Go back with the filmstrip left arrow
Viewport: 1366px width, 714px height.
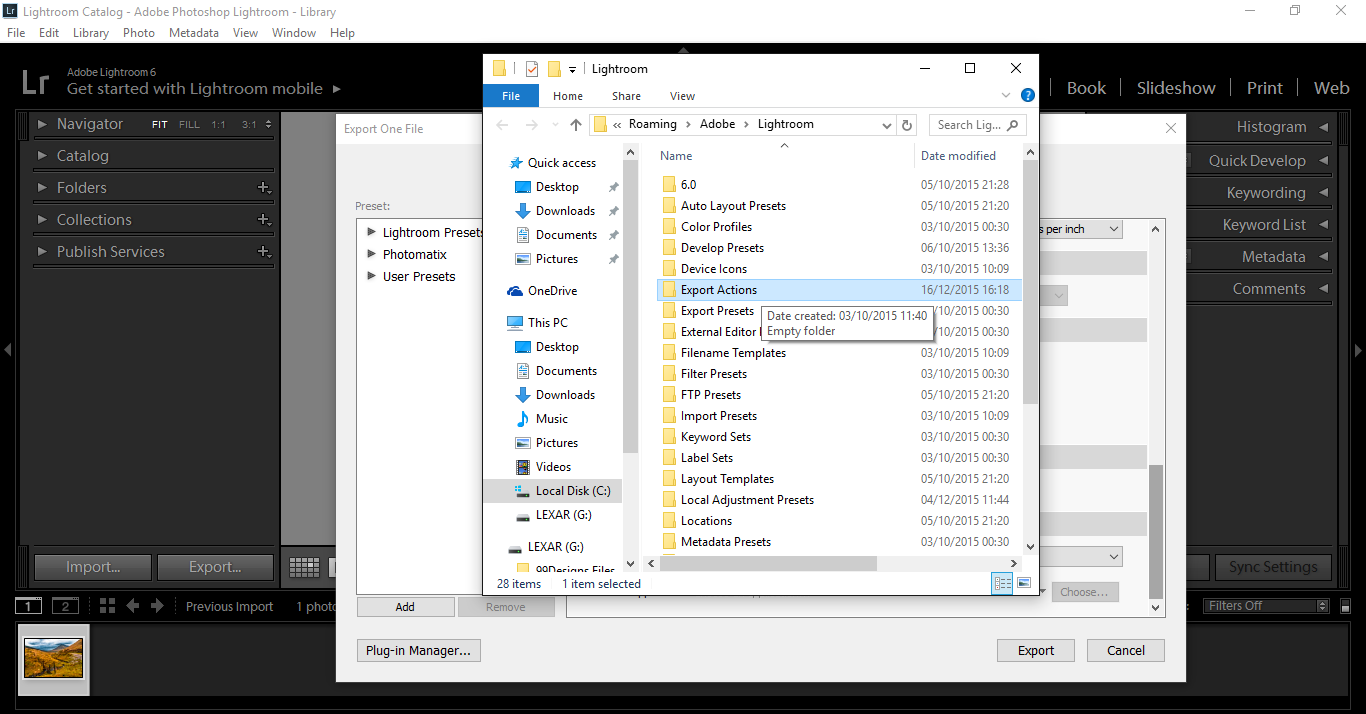point(132,606)
